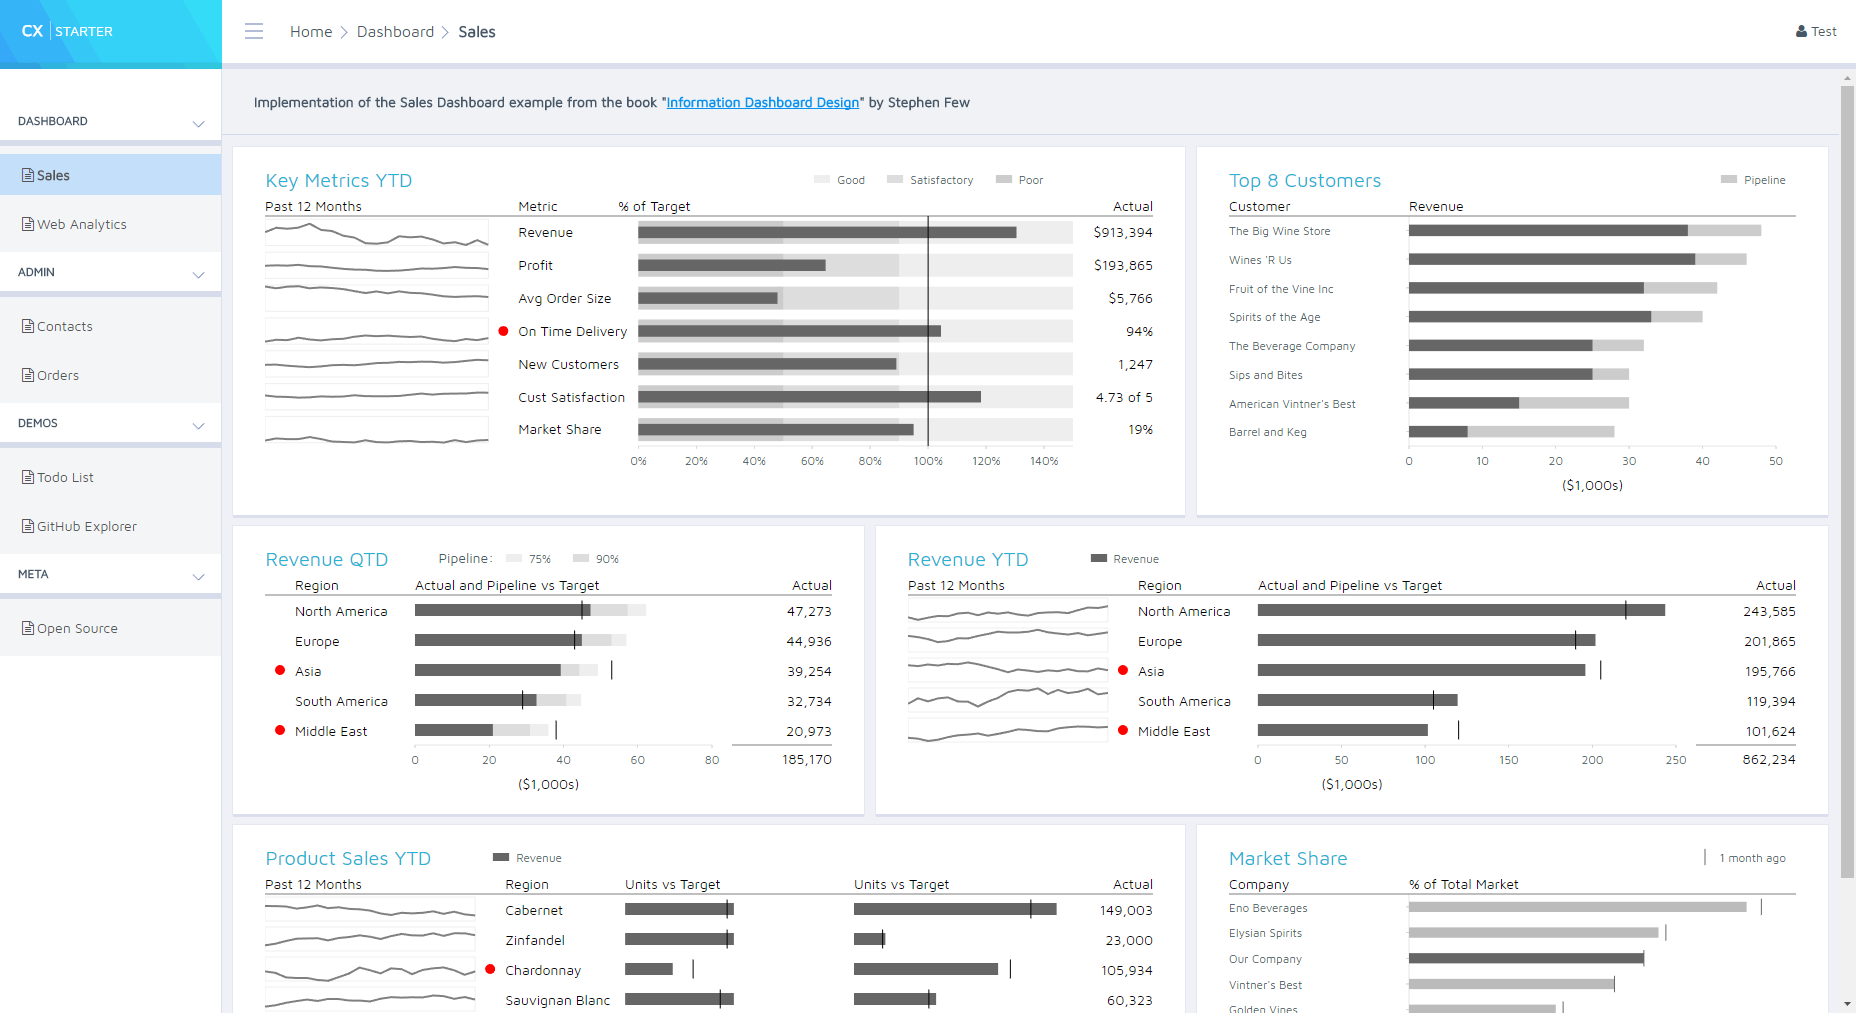Click the Satisfactory legend swatch
1856x1013 pixels.
[895, 180]
